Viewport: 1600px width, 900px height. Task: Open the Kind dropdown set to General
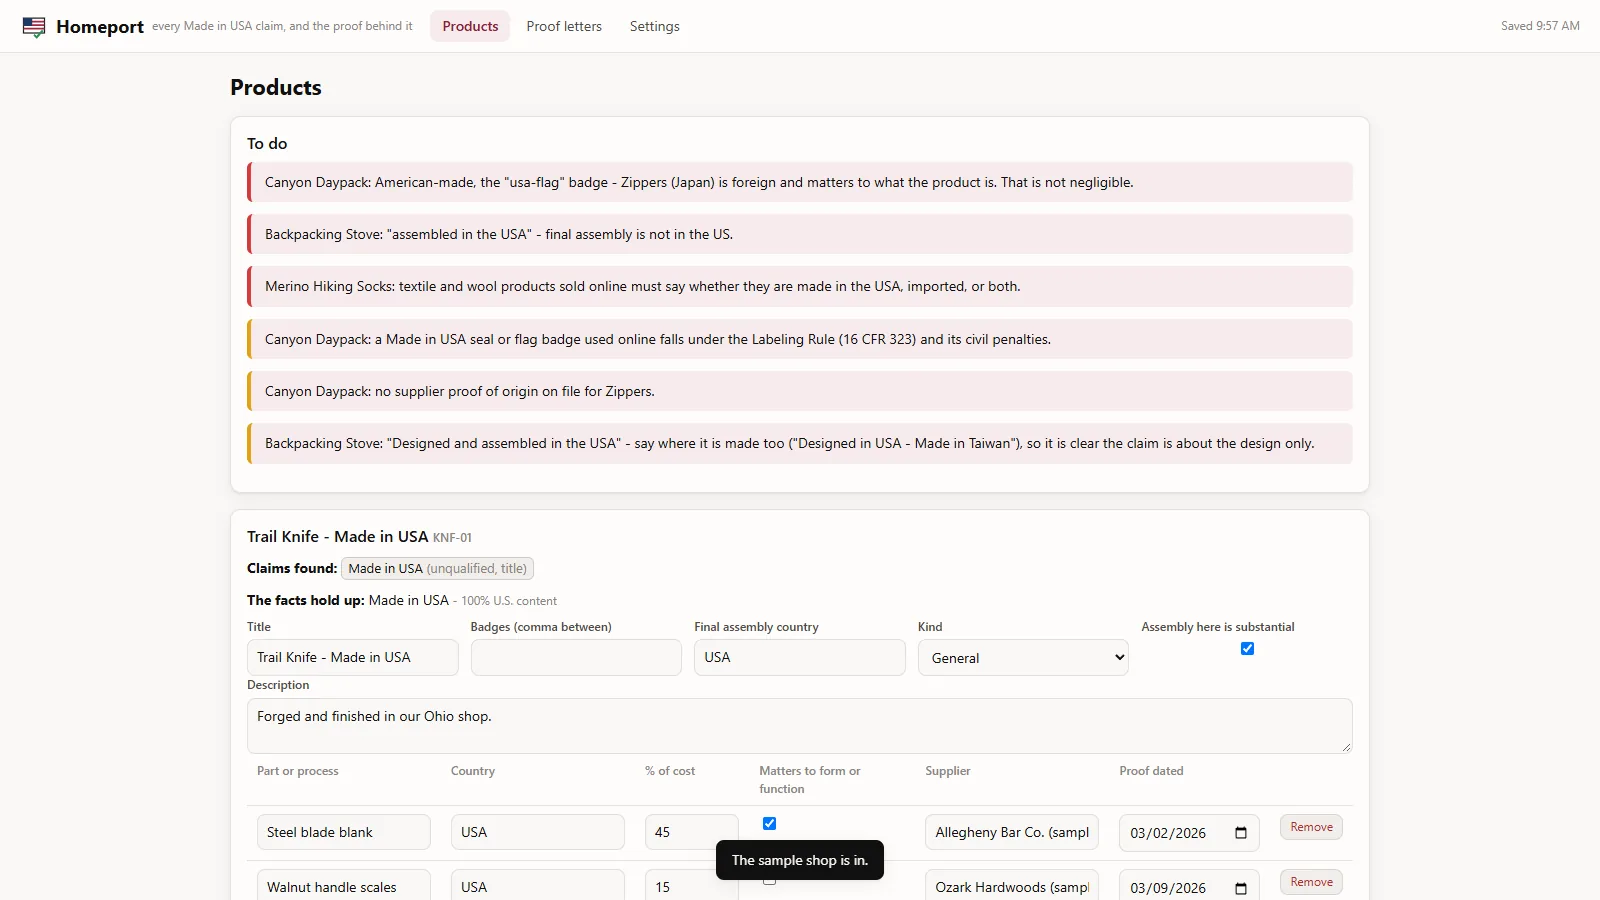click(1023, 658)
